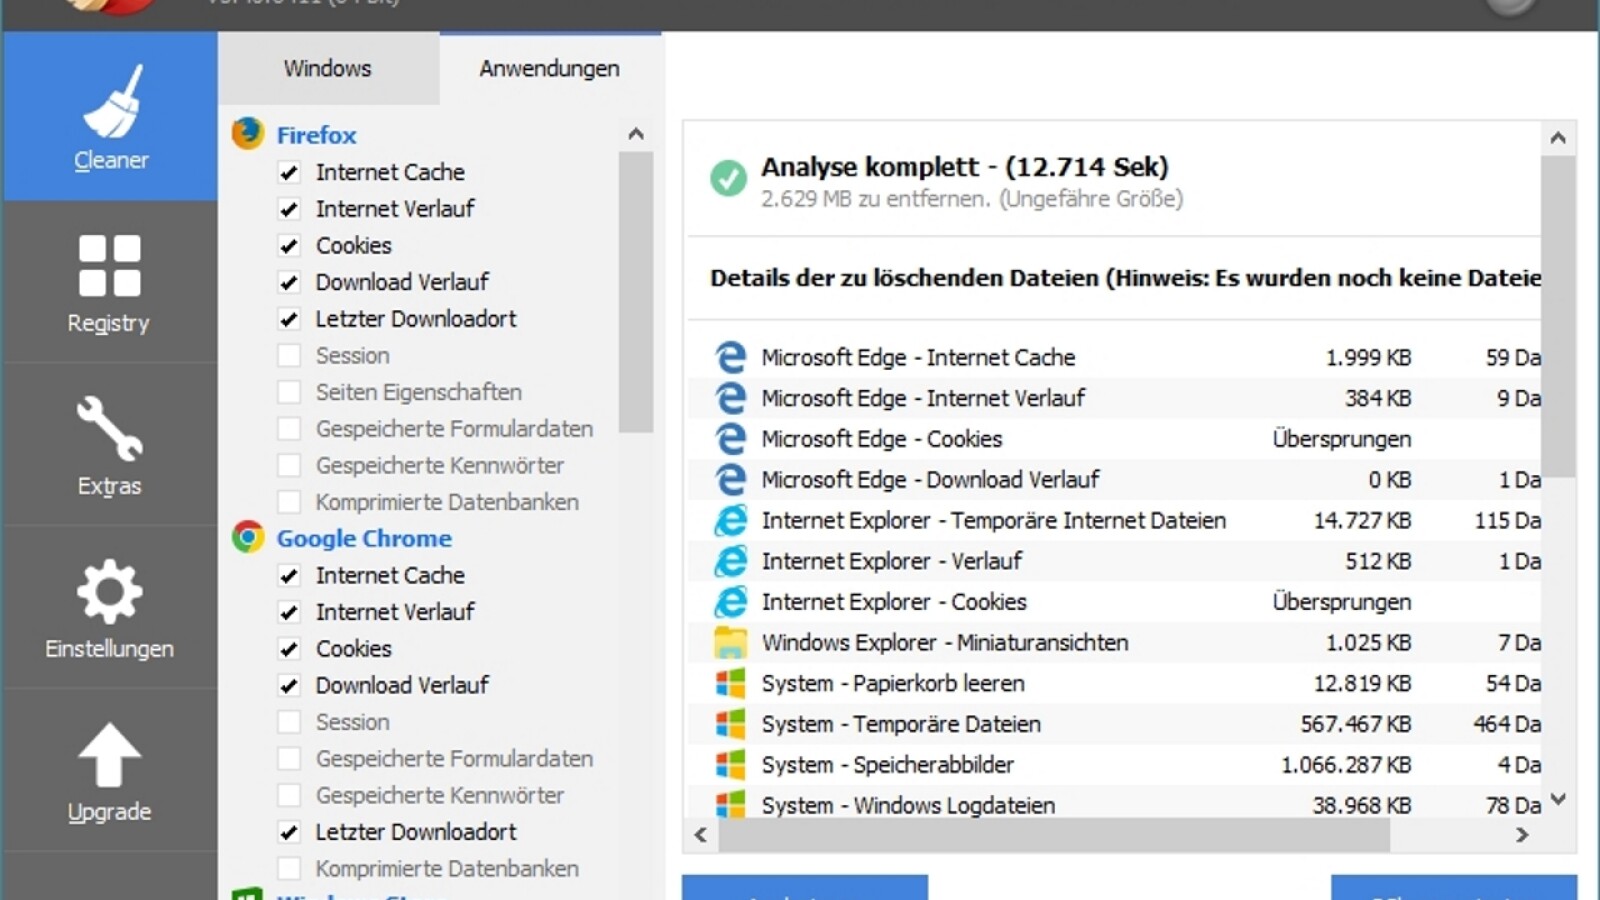Screen dimensions: 1600x900
Task: Open the Extras section with the wrench icon
Action: point(110,447)
